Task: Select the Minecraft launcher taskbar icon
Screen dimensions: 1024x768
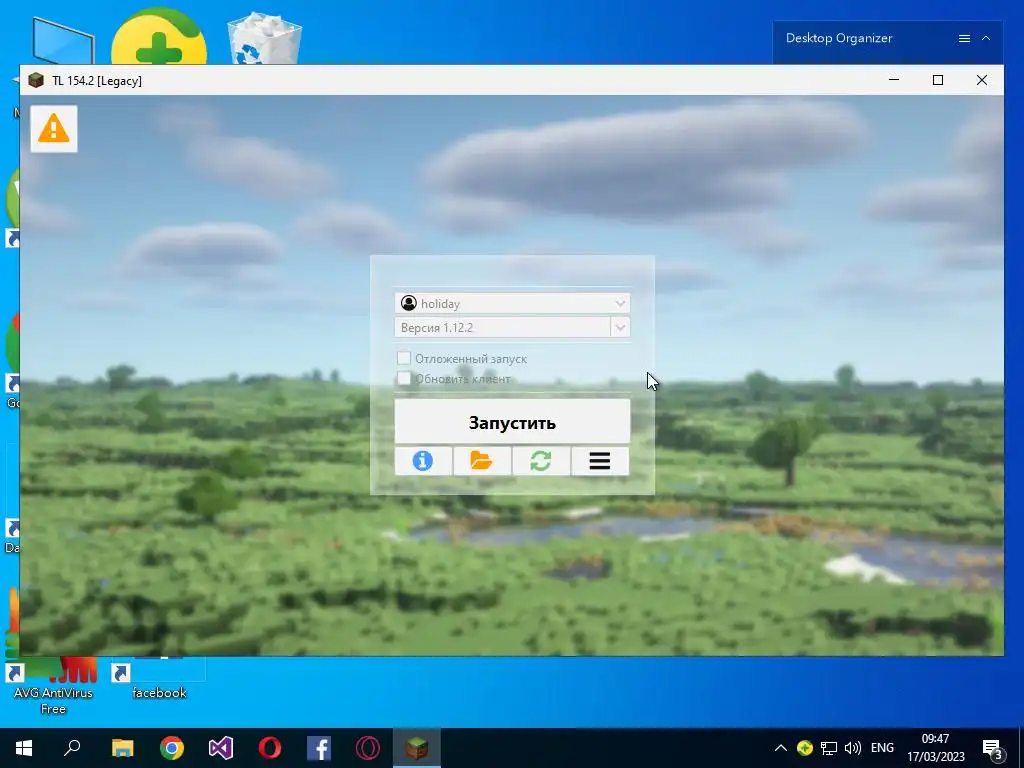Action: 417,748
